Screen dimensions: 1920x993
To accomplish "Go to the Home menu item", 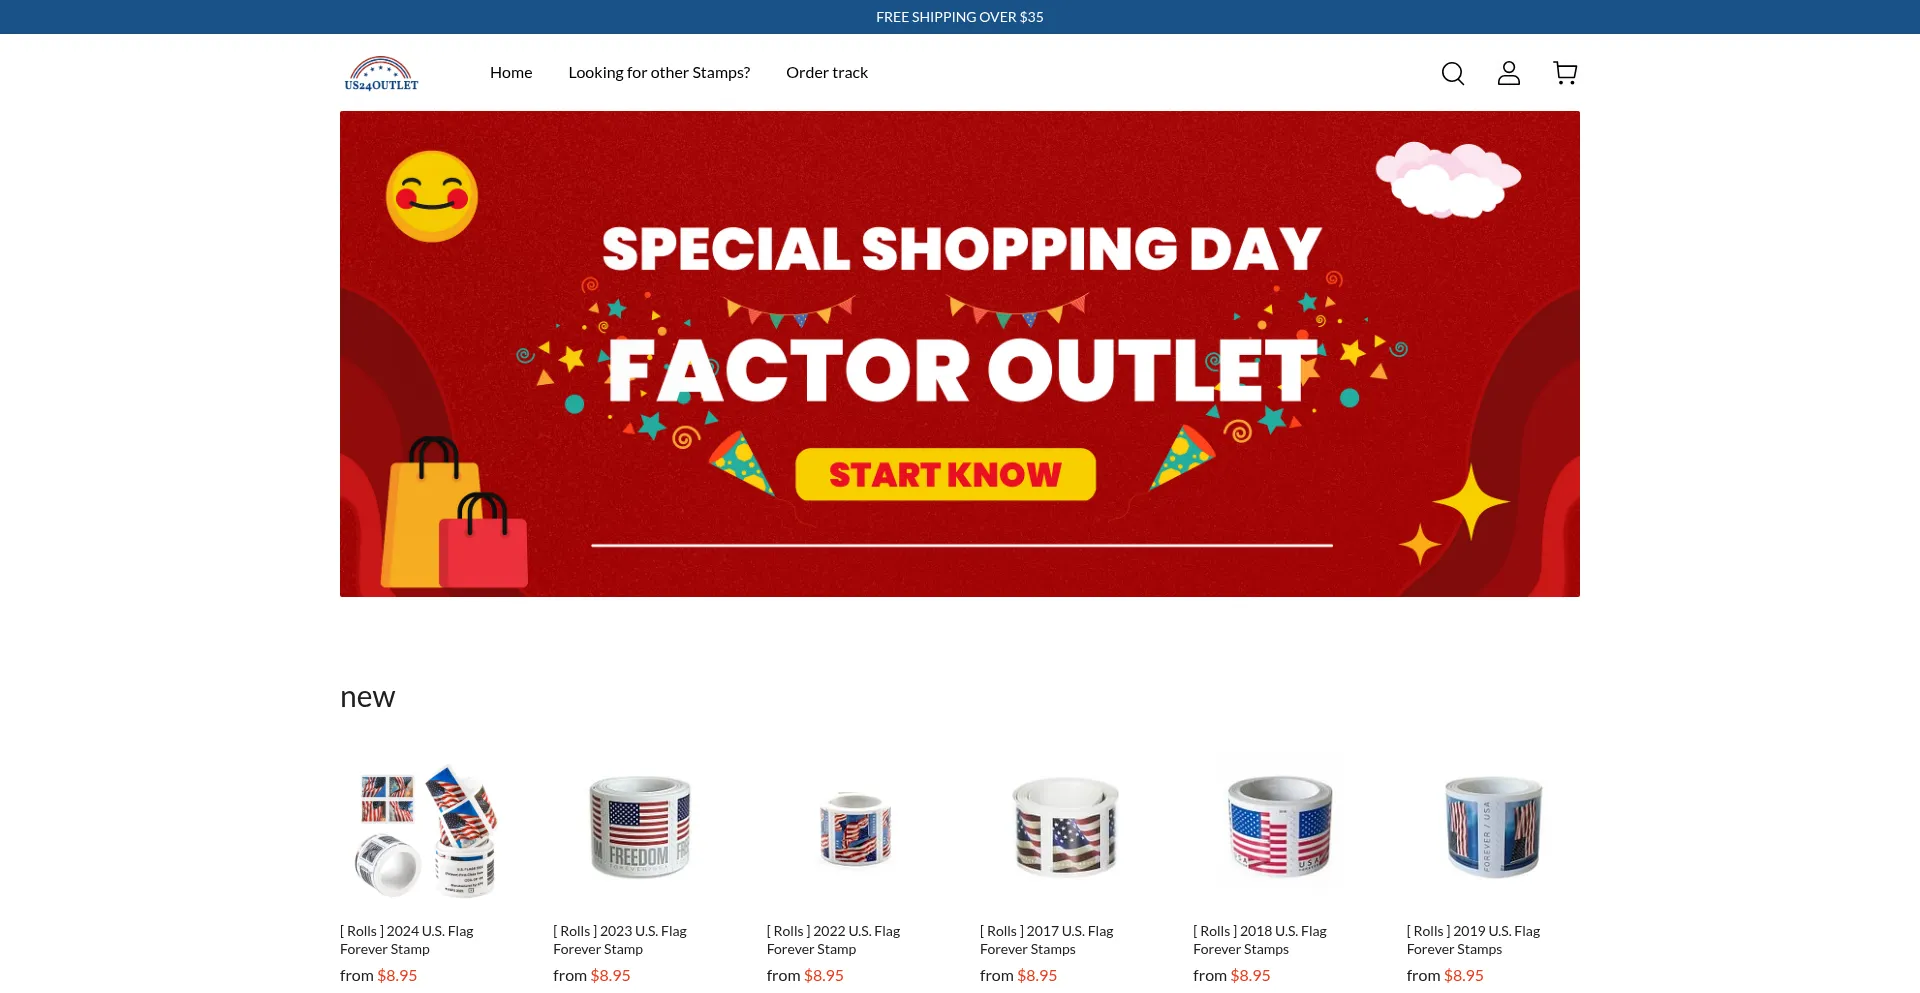I will point(511,73).
